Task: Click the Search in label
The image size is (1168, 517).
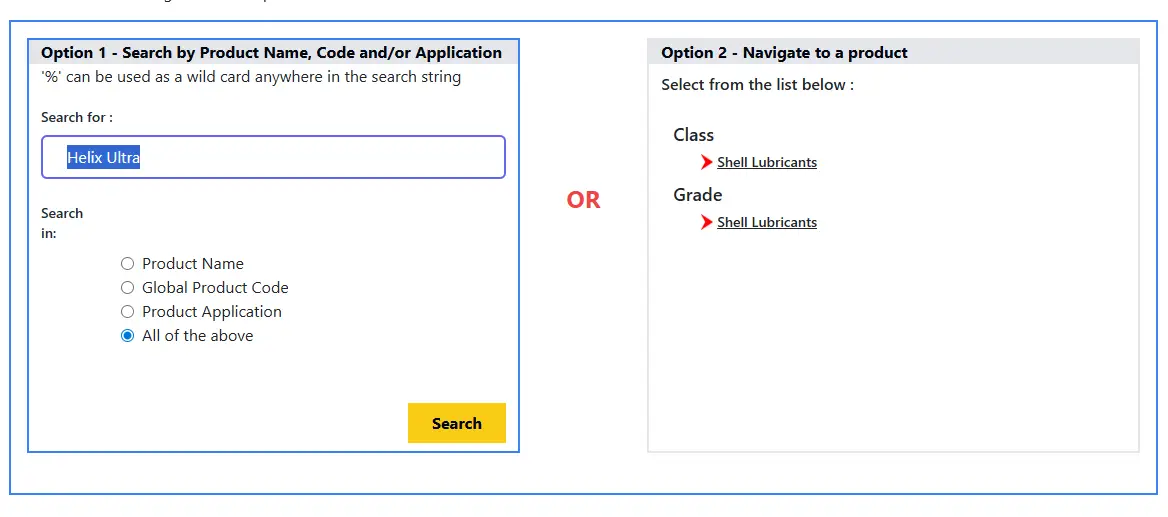Action: [62, 223]
